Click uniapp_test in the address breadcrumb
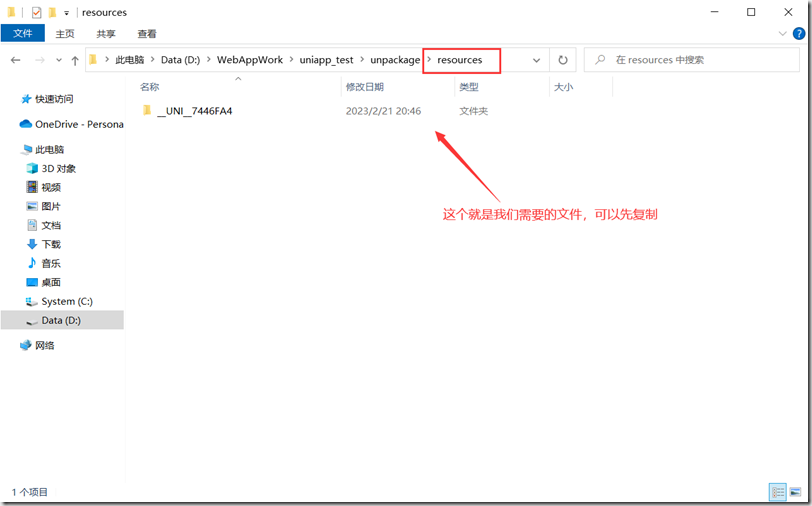 (x=326, y=60)
